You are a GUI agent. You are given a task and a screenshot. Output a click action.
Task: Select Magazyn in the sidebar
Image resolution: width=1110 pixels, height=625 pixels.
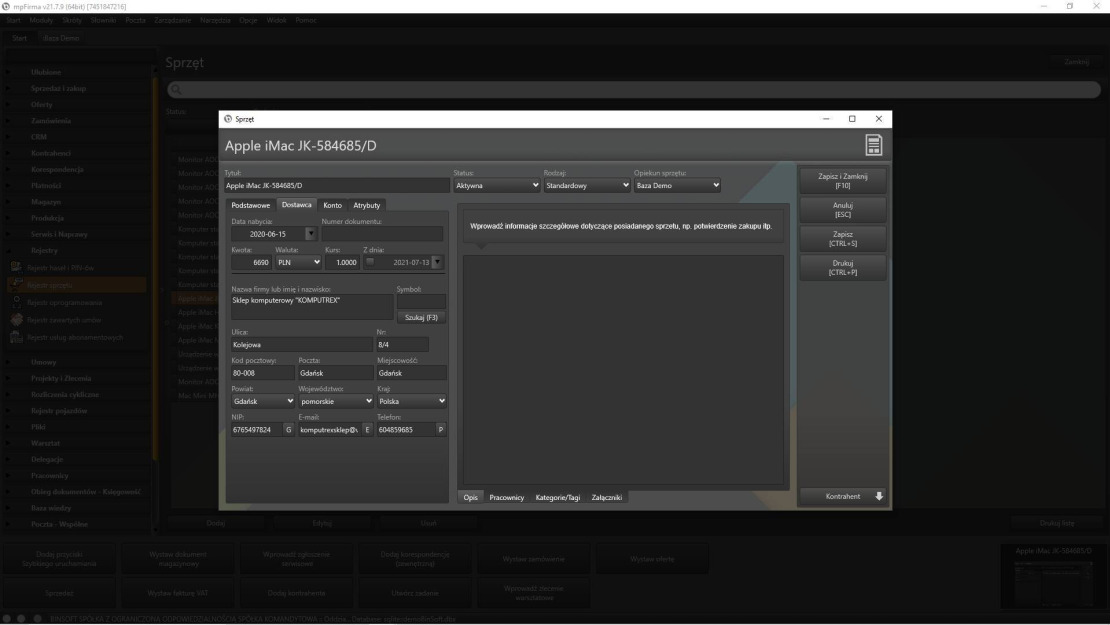[x=46, y=202]
